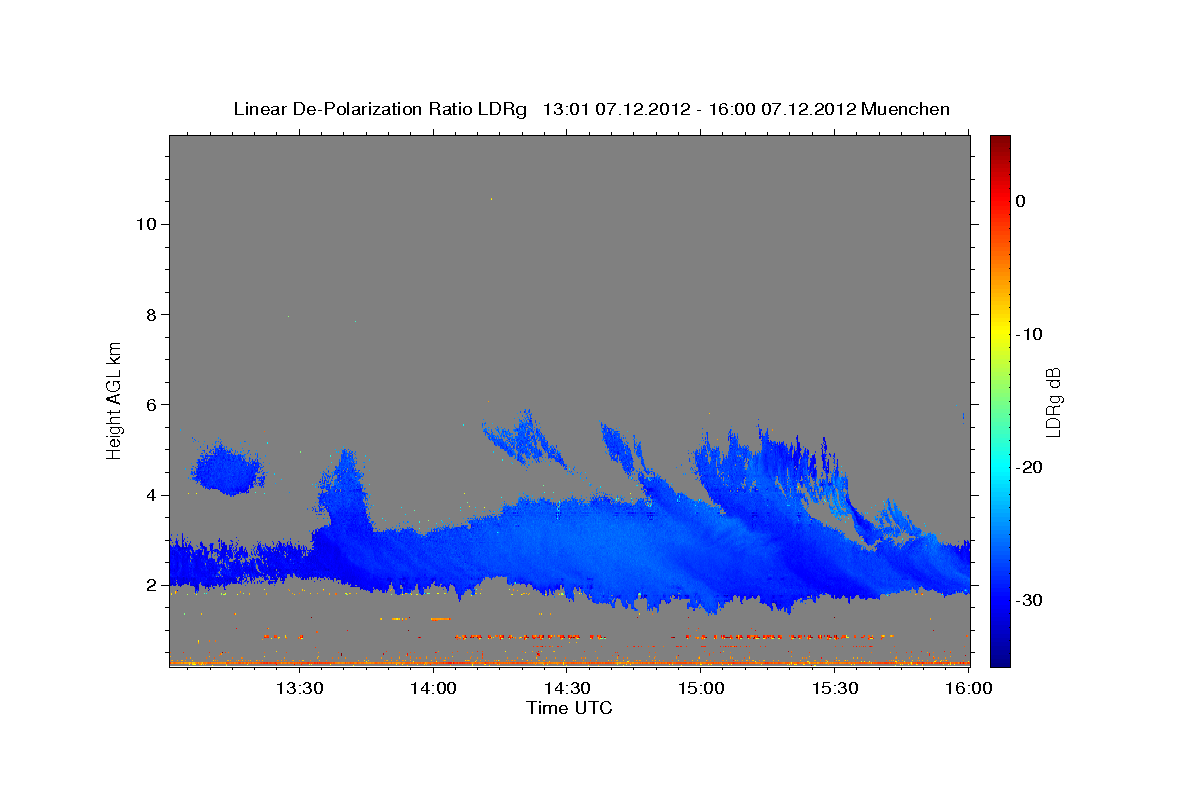Image resolution: width=1200 pixels, height=800 pixels.
Task: Click the "LDRg dB" colorbar label
Action: [x=1053, y=402]
